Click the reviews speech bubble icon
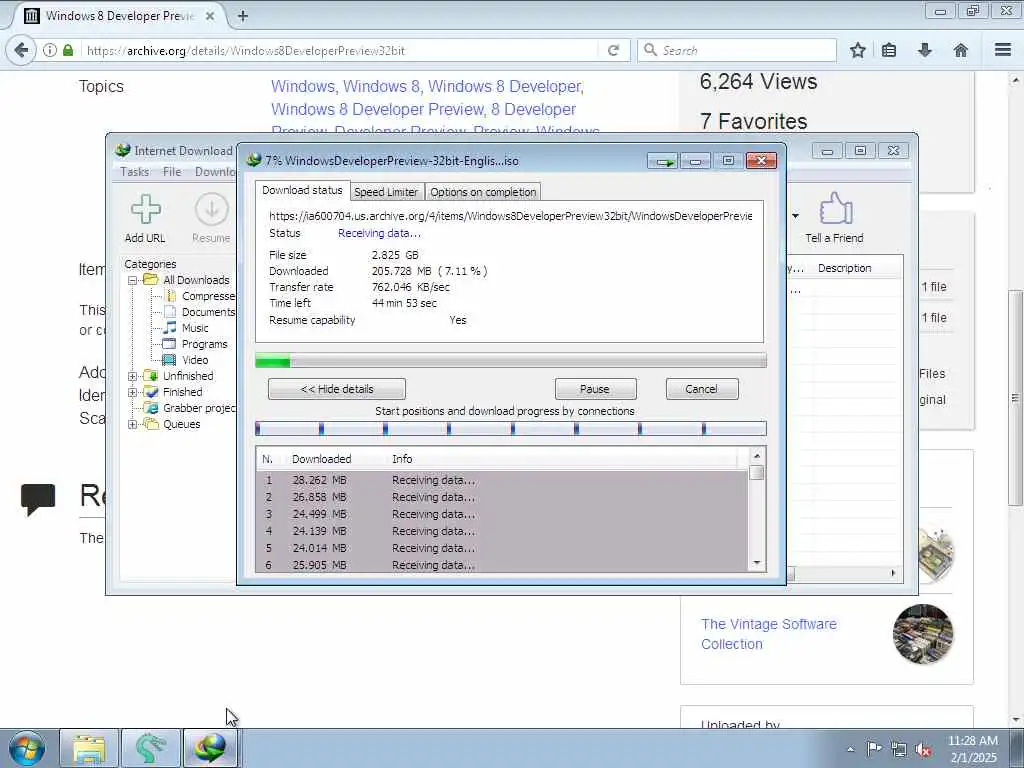Image resolution: width=1024 pixels, height=768 pixels. click(38, 499)
